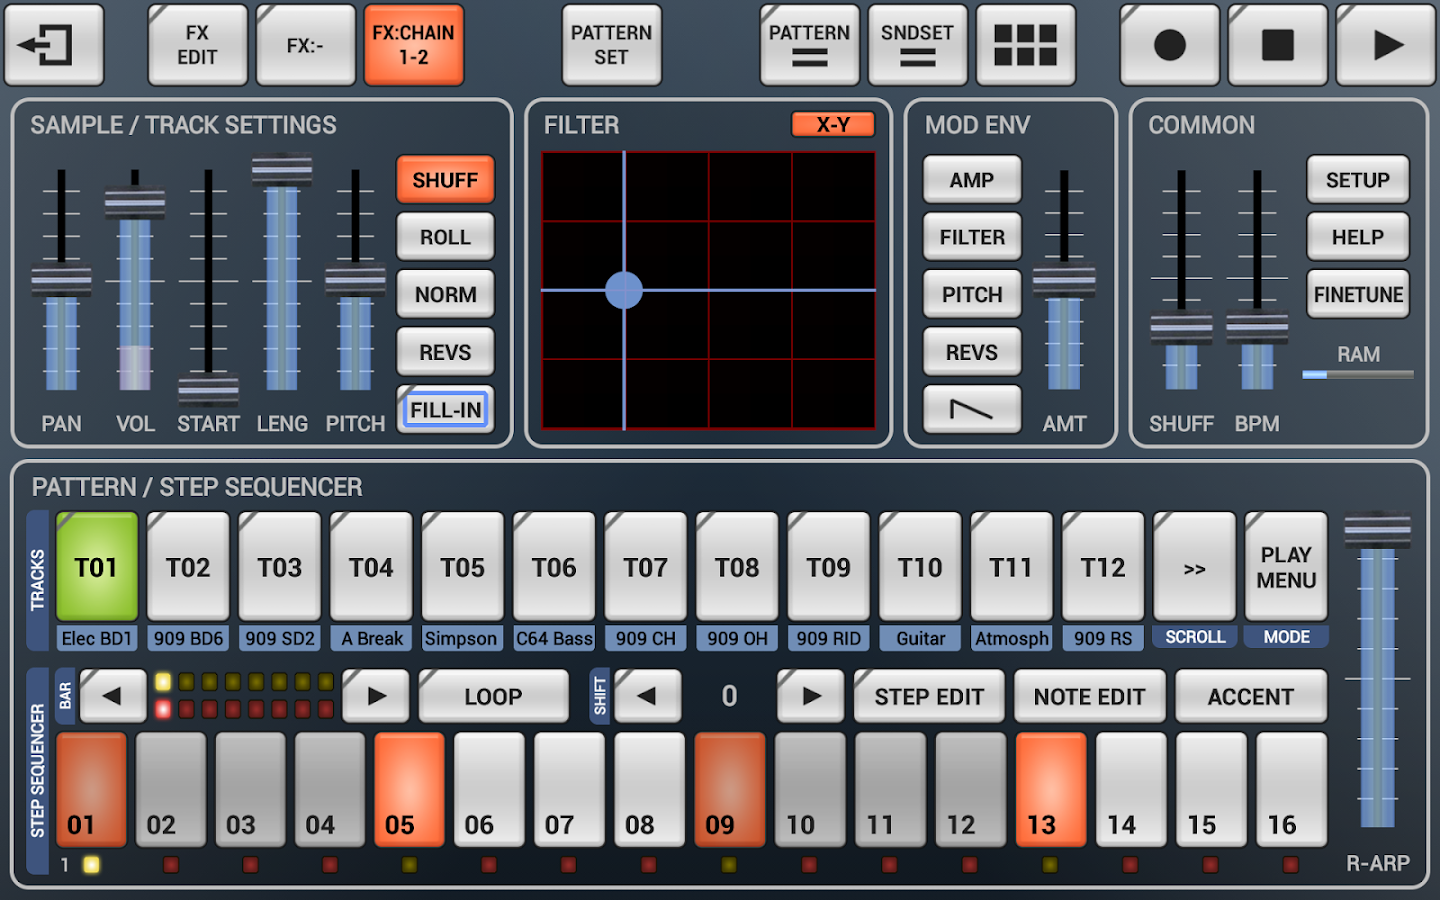The image size is (1440, 900).
Task: Open the HELP screen
Action: click(1358, 237)
